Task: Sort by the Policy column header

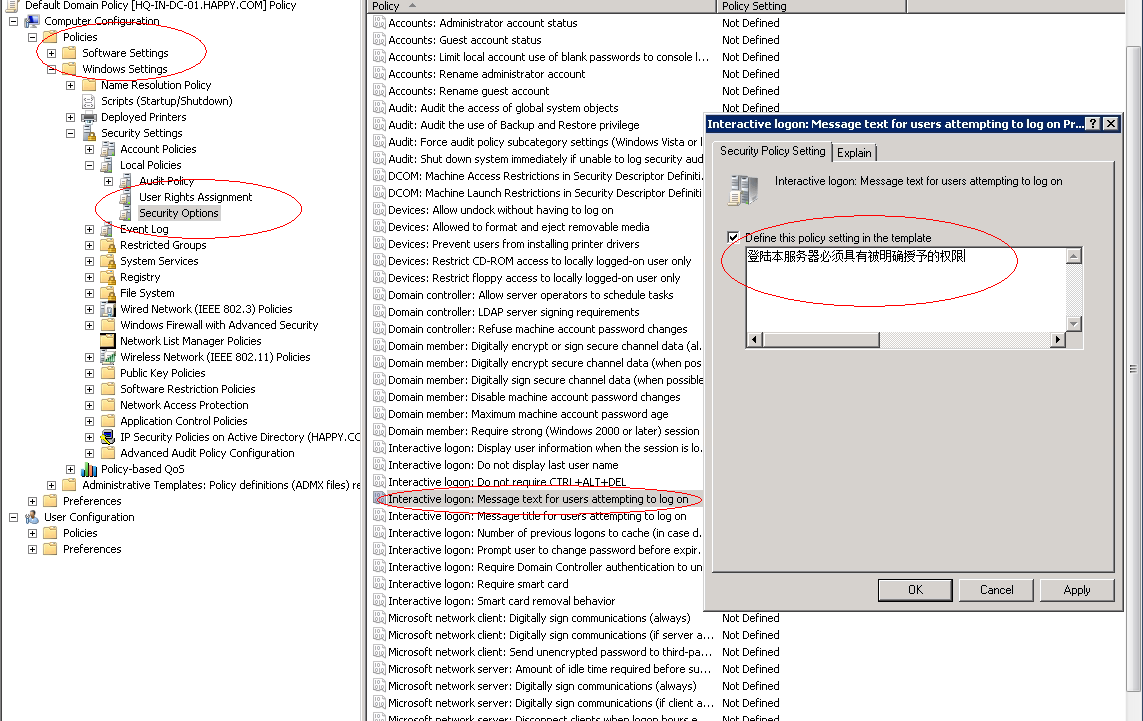Action: (542, 6)
